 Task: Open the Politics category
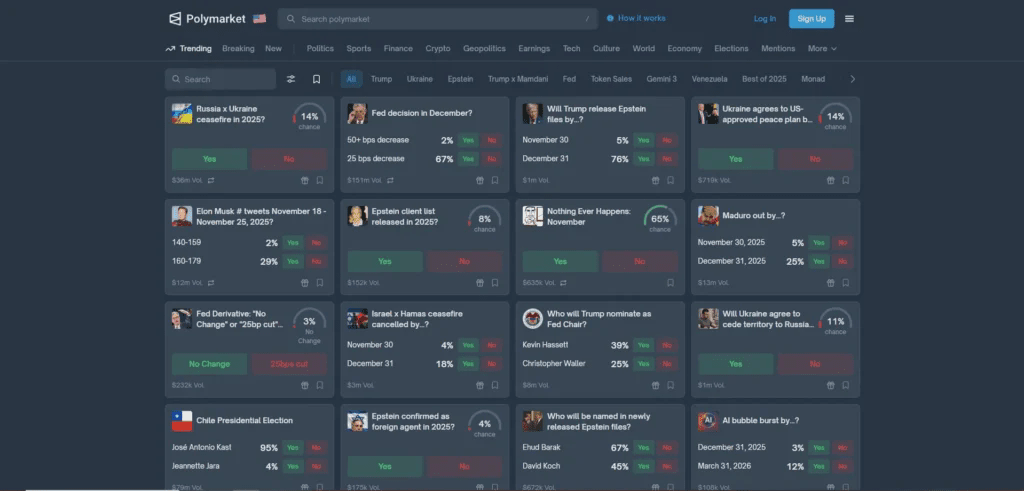(x=320, y=49)
